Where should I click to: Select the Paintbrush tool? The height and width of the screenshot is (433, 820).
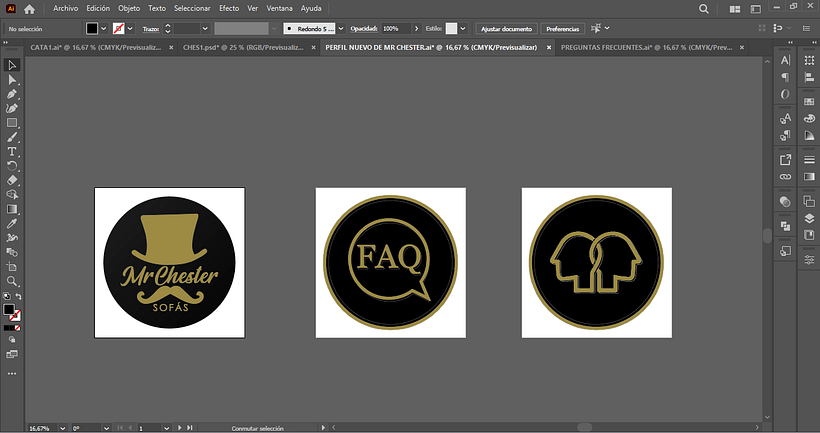point(12,138)
